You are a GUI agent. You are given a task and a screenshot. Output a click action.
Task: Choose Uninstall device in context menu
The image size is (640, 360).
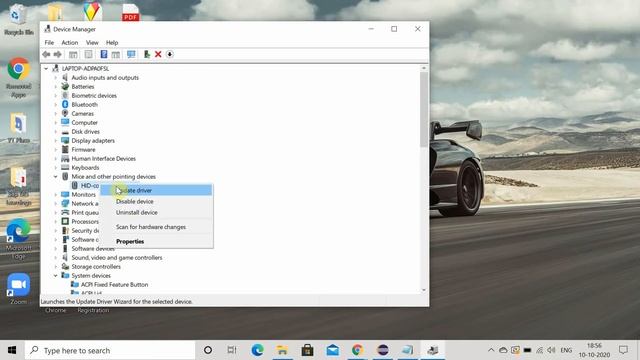pyautogui.click(x=156, y=212)
